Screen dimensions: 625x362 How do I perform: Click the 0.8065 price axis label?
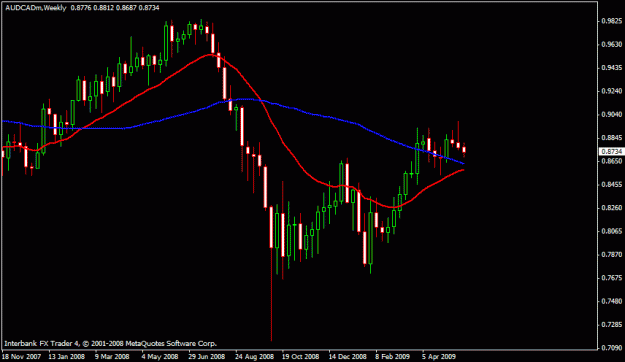coord(612,231)
